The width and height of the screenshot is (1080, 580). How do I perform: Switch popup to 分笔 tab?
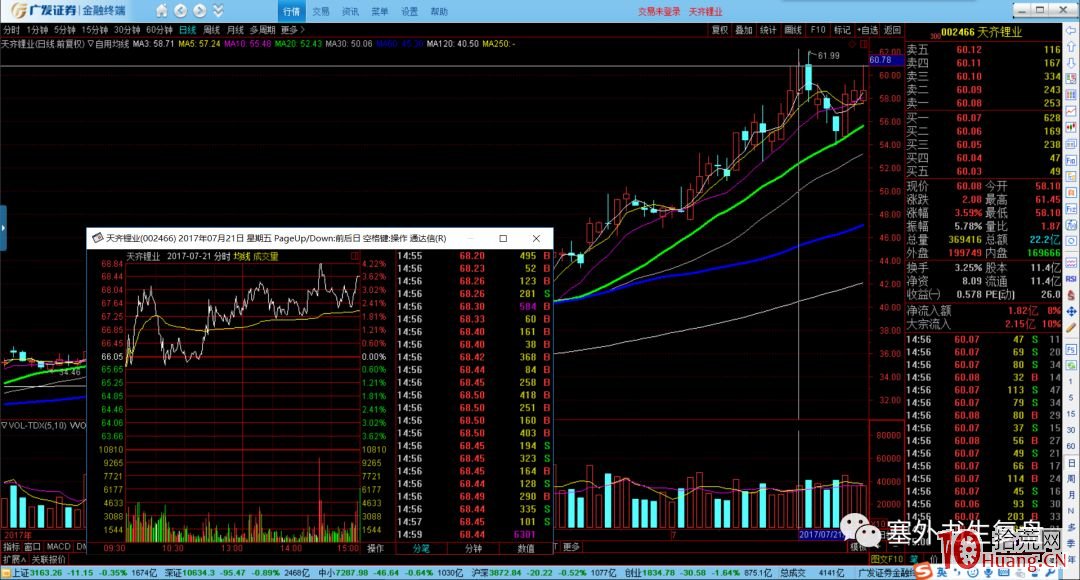point(421,548)
